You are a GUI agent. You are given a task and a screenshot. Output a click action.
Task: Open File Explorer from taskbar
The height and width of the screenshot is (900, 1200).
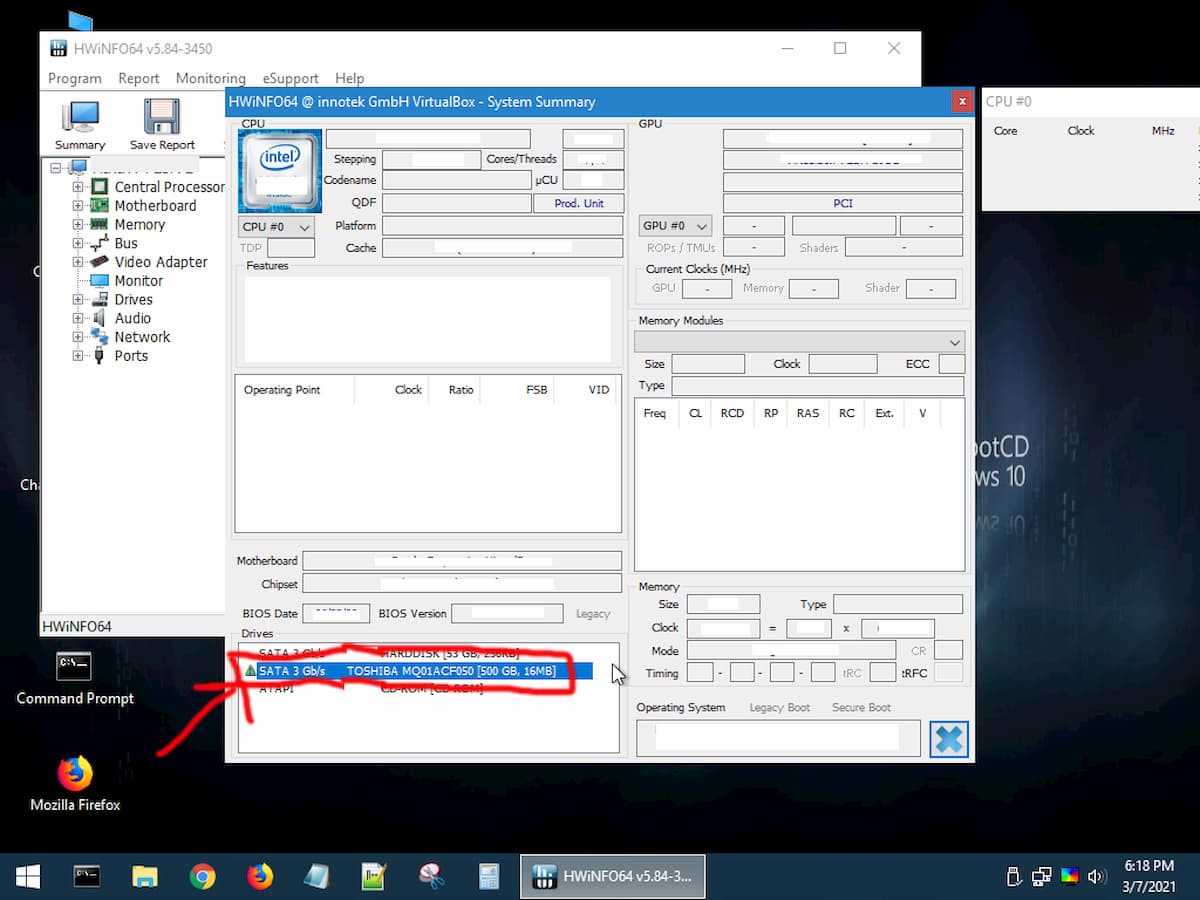(x=145, y=877)
